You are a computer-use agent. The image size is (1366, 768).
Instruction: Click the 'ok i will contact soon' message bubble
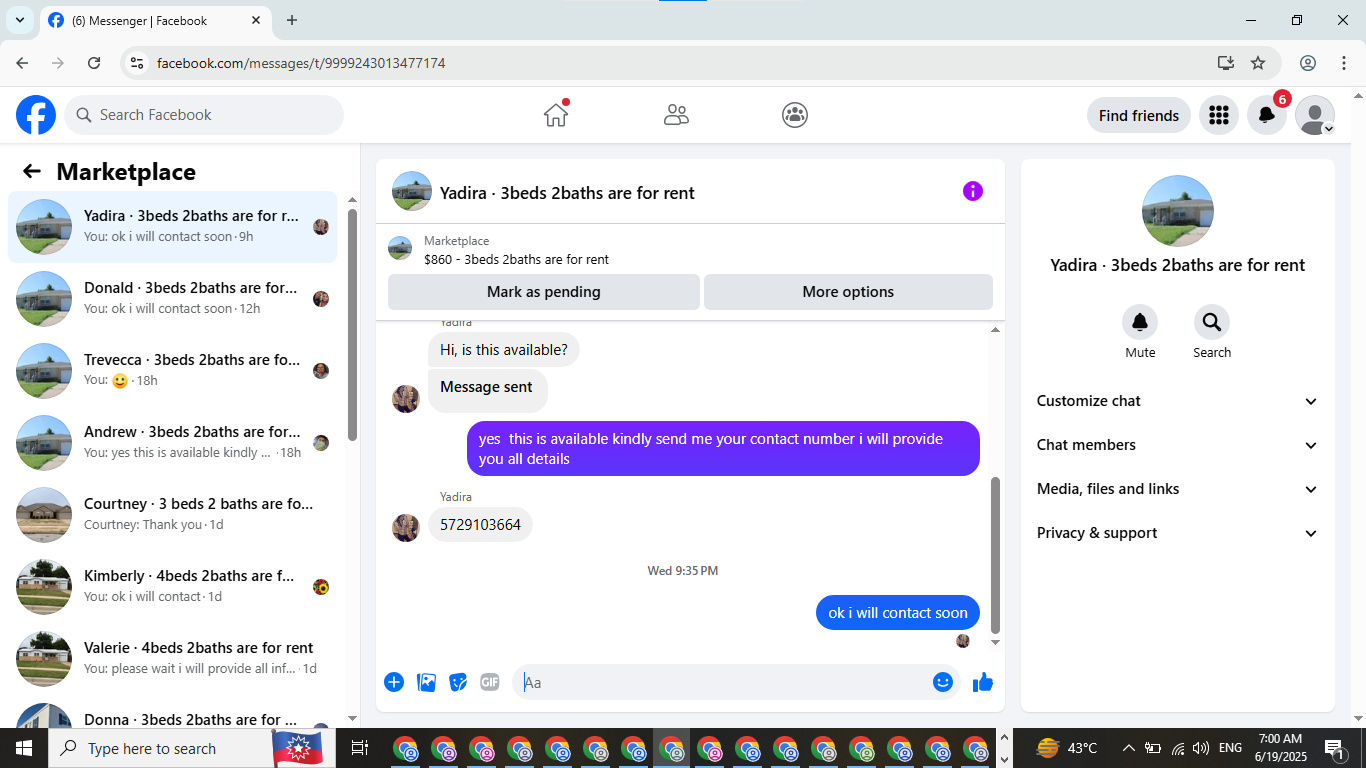point(898,613)
